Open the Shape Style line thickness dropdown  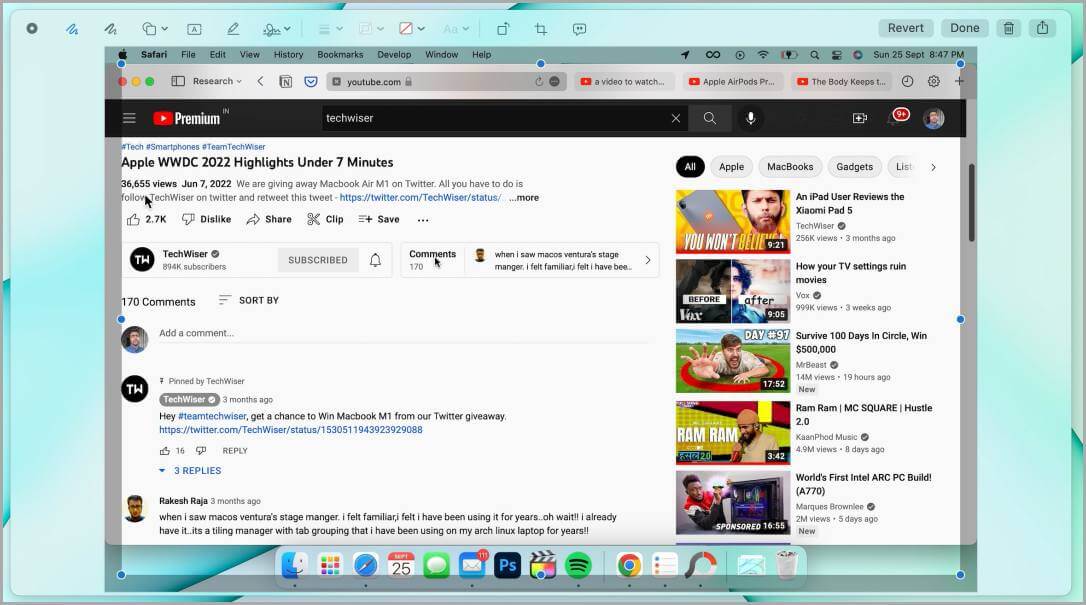[x=330, y=29]
